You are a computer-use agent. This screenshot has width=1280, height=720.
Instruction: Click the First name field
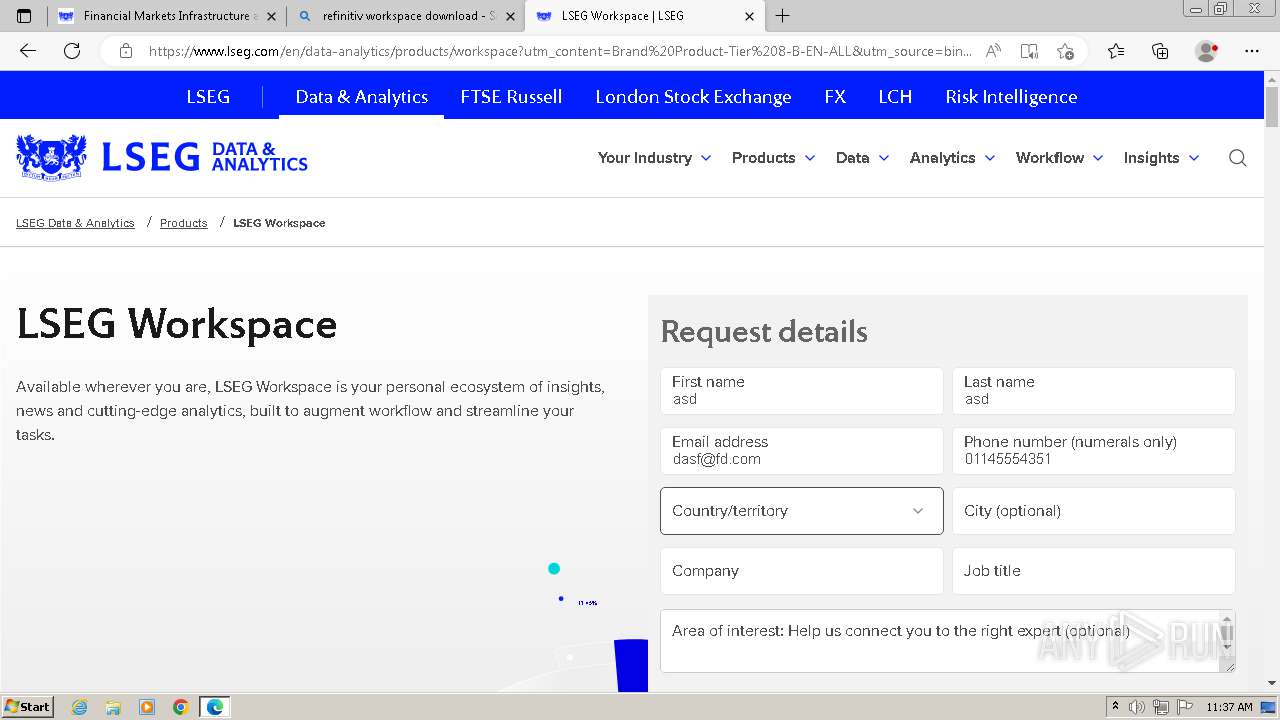[x=801, y=391]
